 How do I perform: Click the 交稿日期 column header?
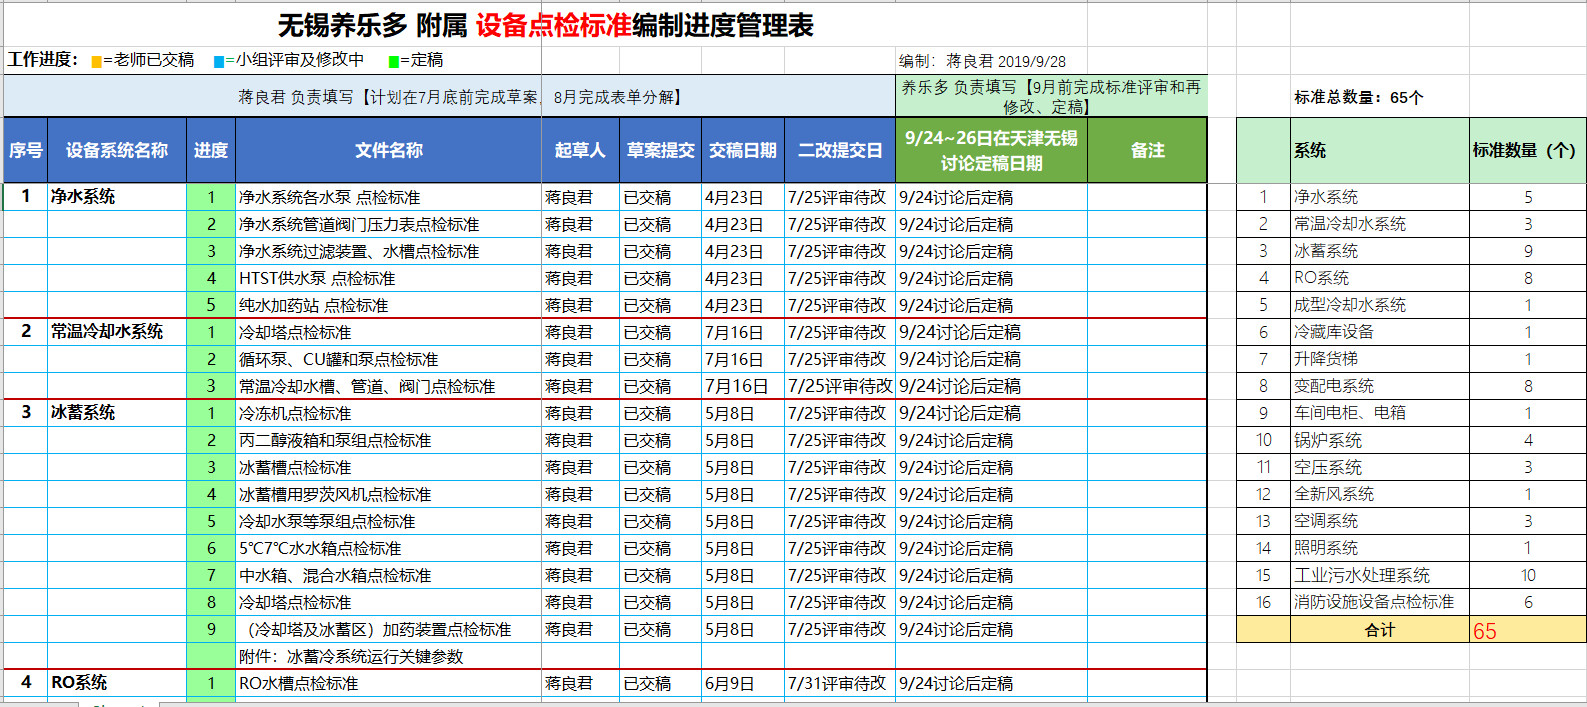tap(743, 150)
